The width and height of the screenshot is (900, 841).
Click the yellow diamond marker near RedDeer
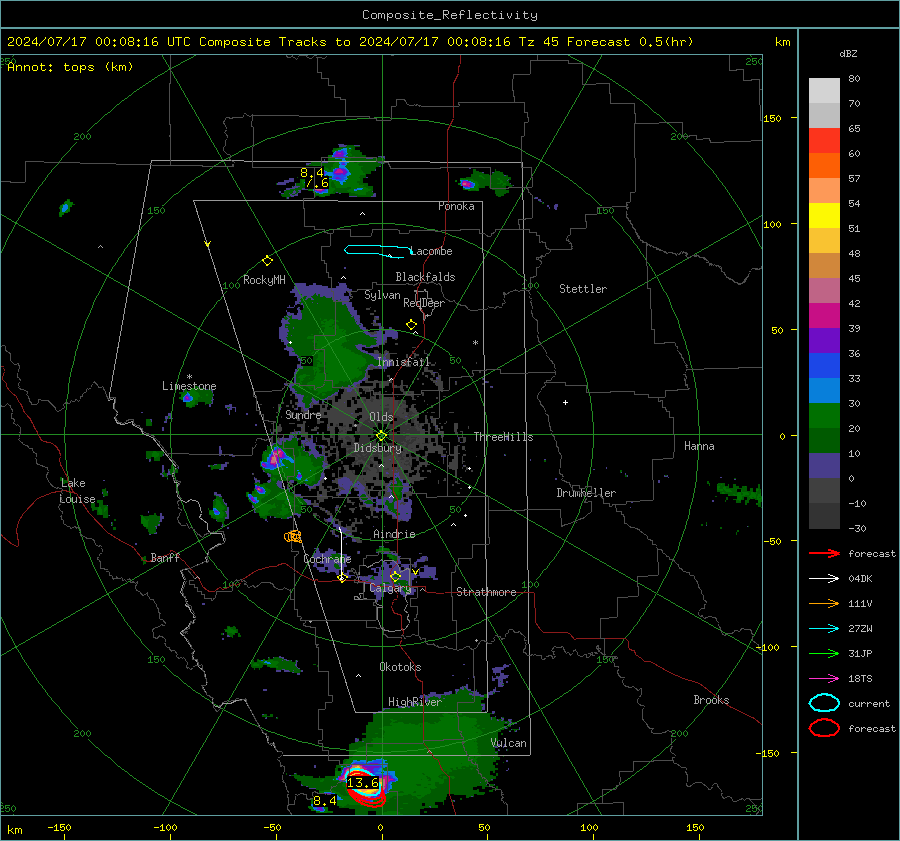tap(412, 325)
